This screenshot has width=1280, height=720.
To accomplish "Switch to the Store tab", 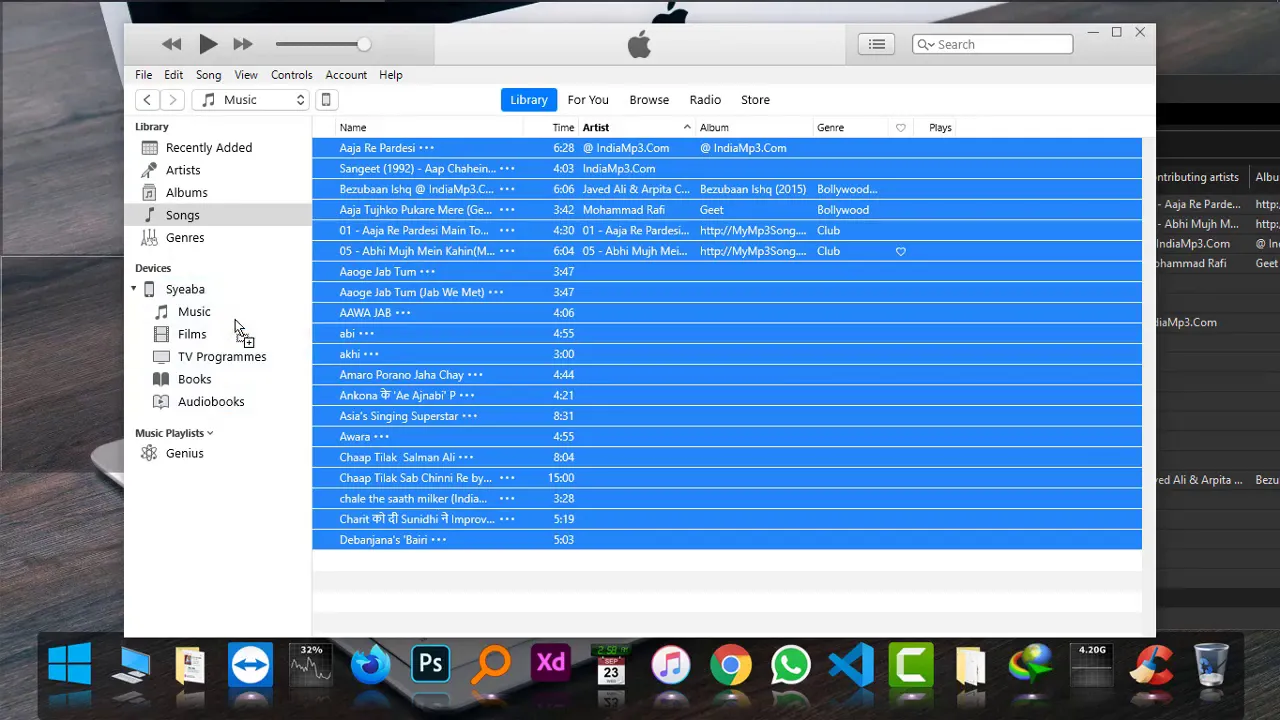I will coord(755,100).
